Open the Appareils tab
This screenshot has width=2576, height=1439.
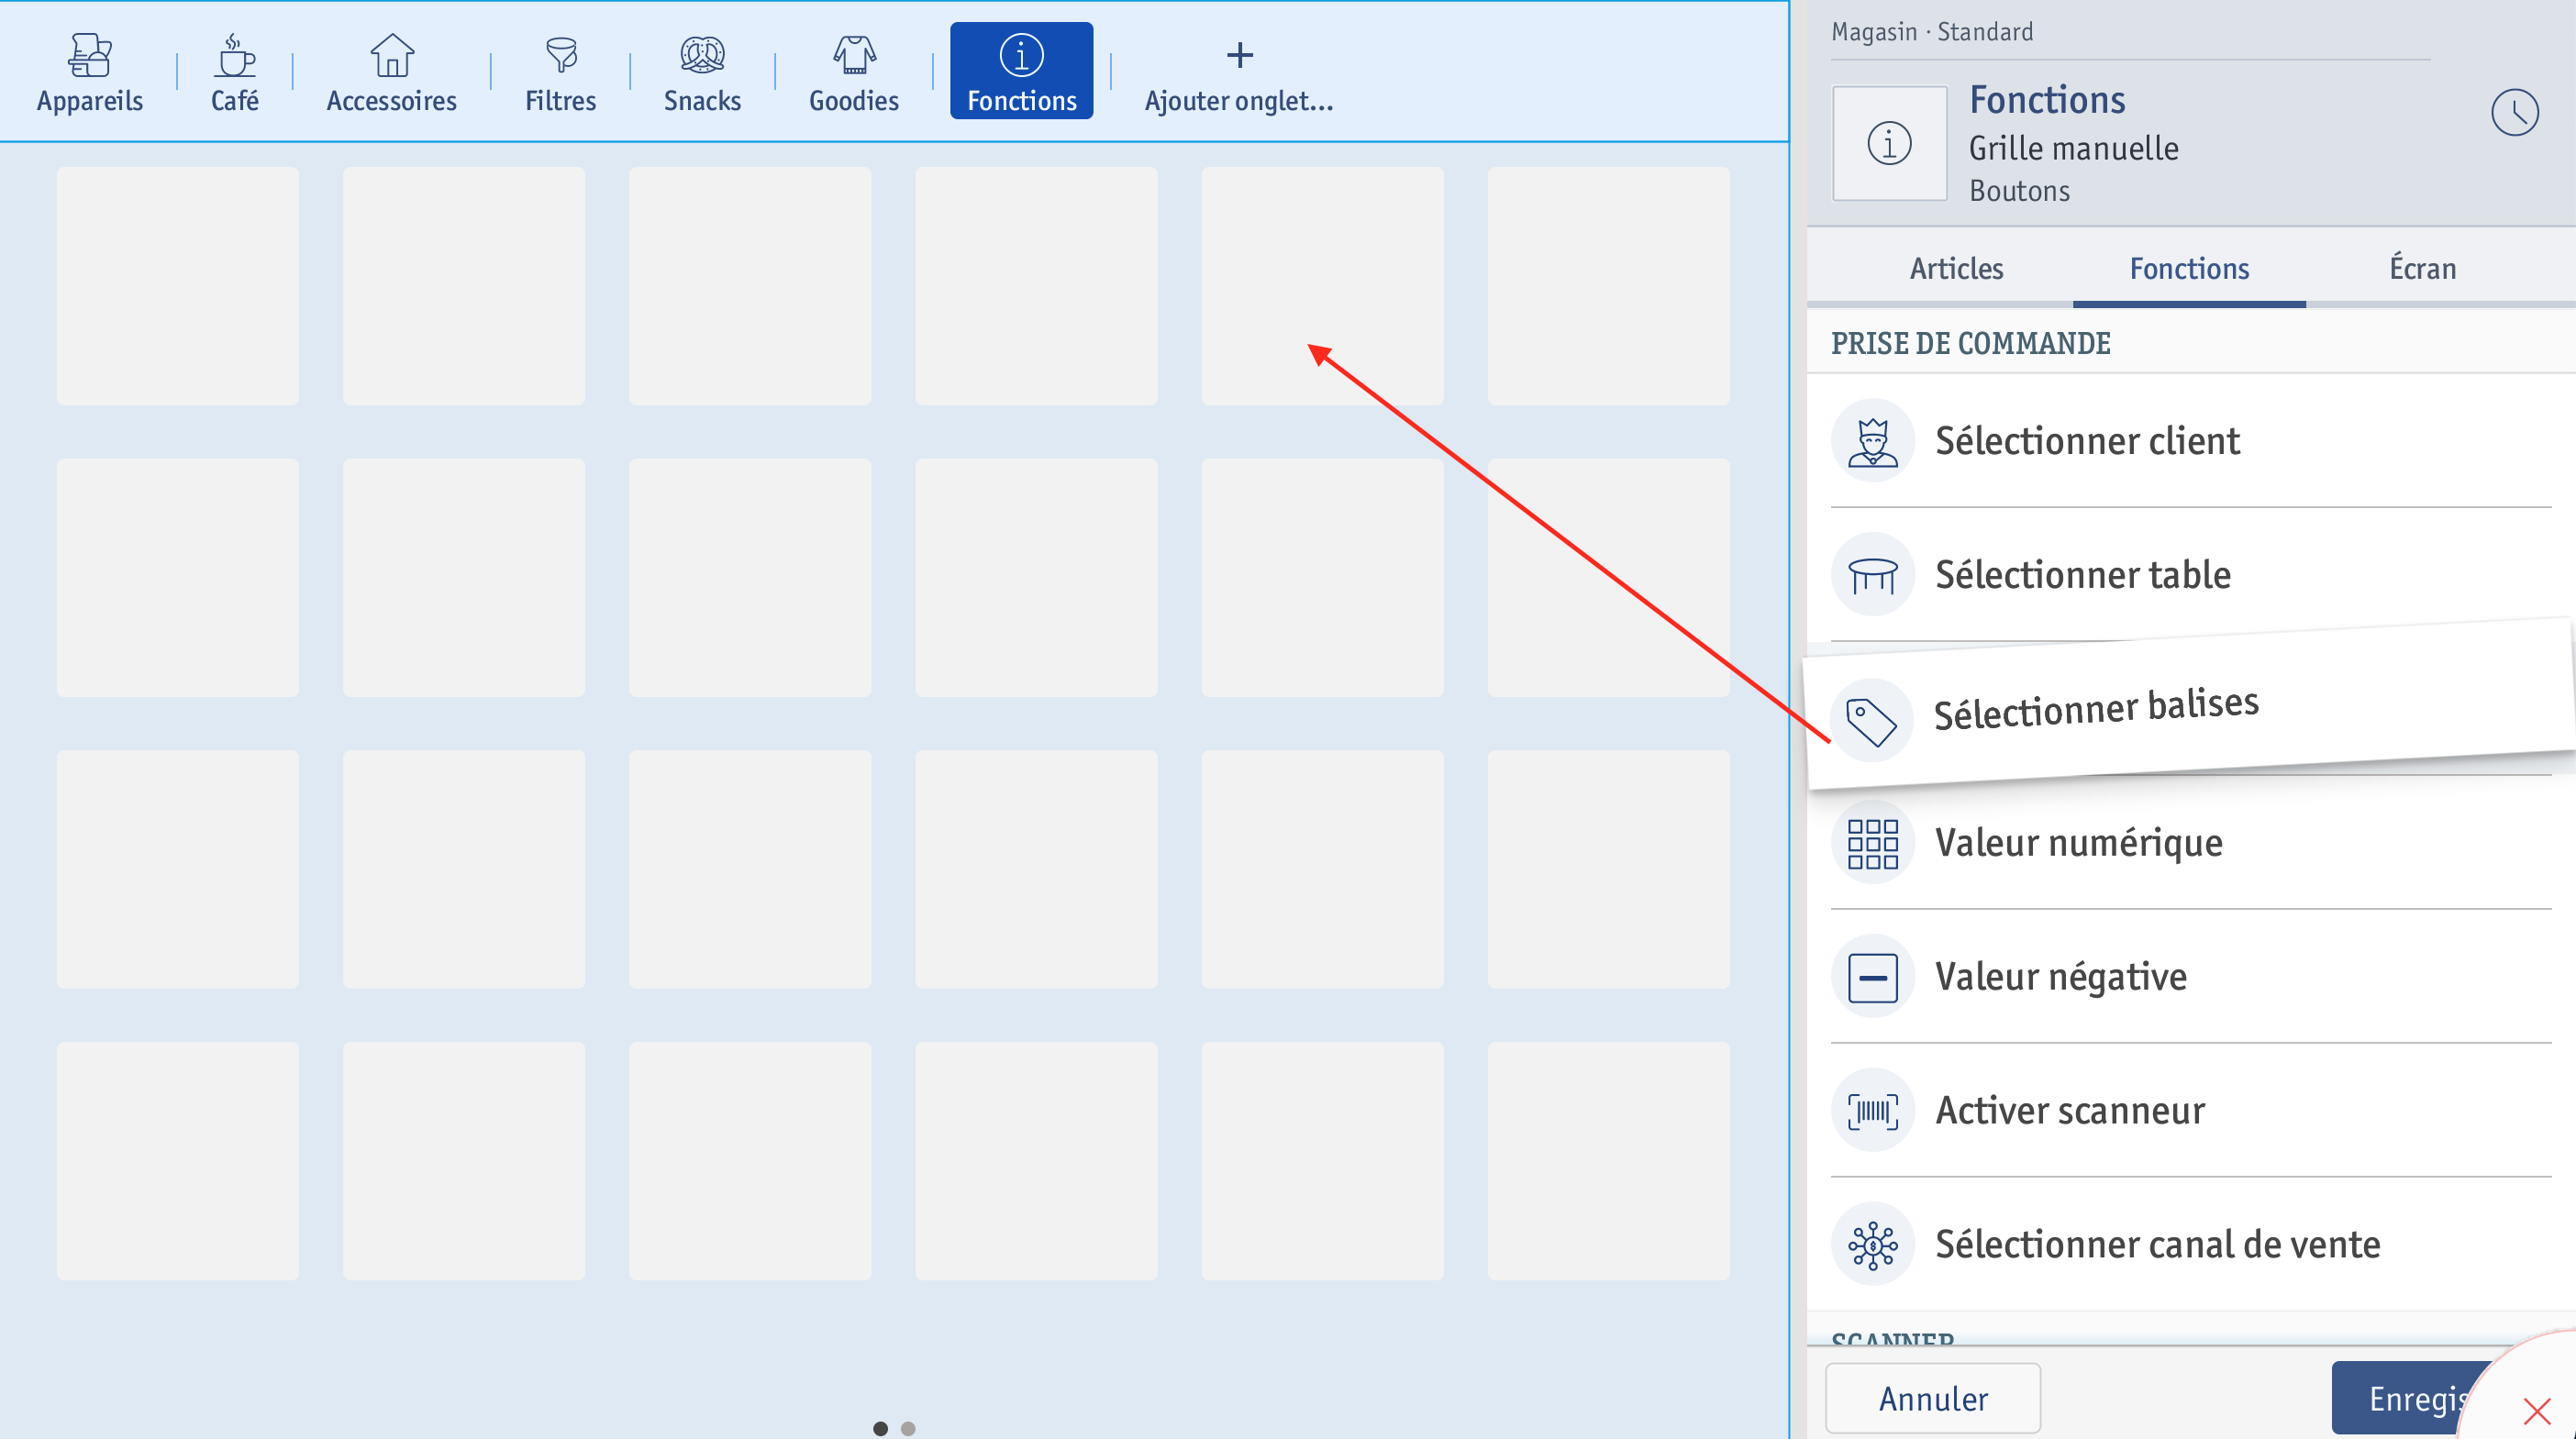(90, 72)
